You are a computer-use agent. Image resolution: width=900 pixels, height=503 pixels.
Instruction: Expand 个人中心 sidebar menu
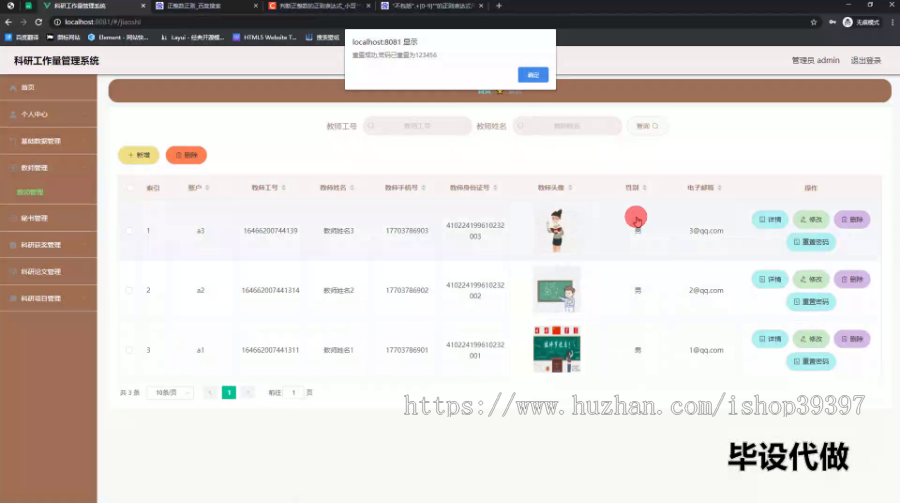click(48, 114)
